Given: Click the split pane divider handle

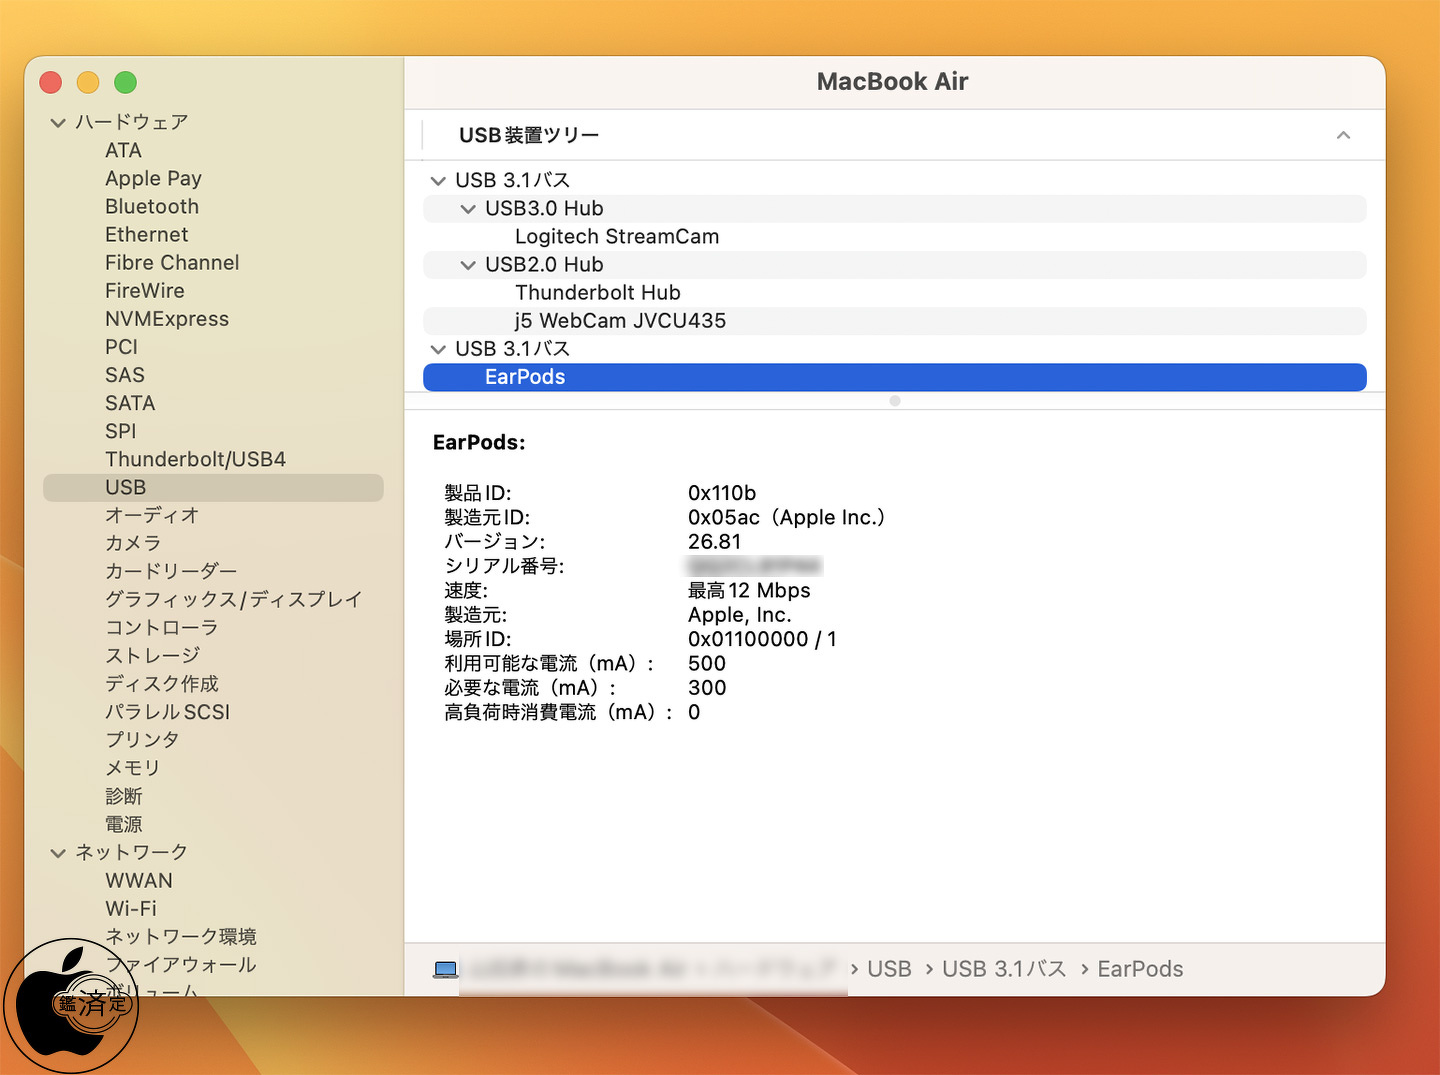Looking at the screenshot, I should coord(895,401).
